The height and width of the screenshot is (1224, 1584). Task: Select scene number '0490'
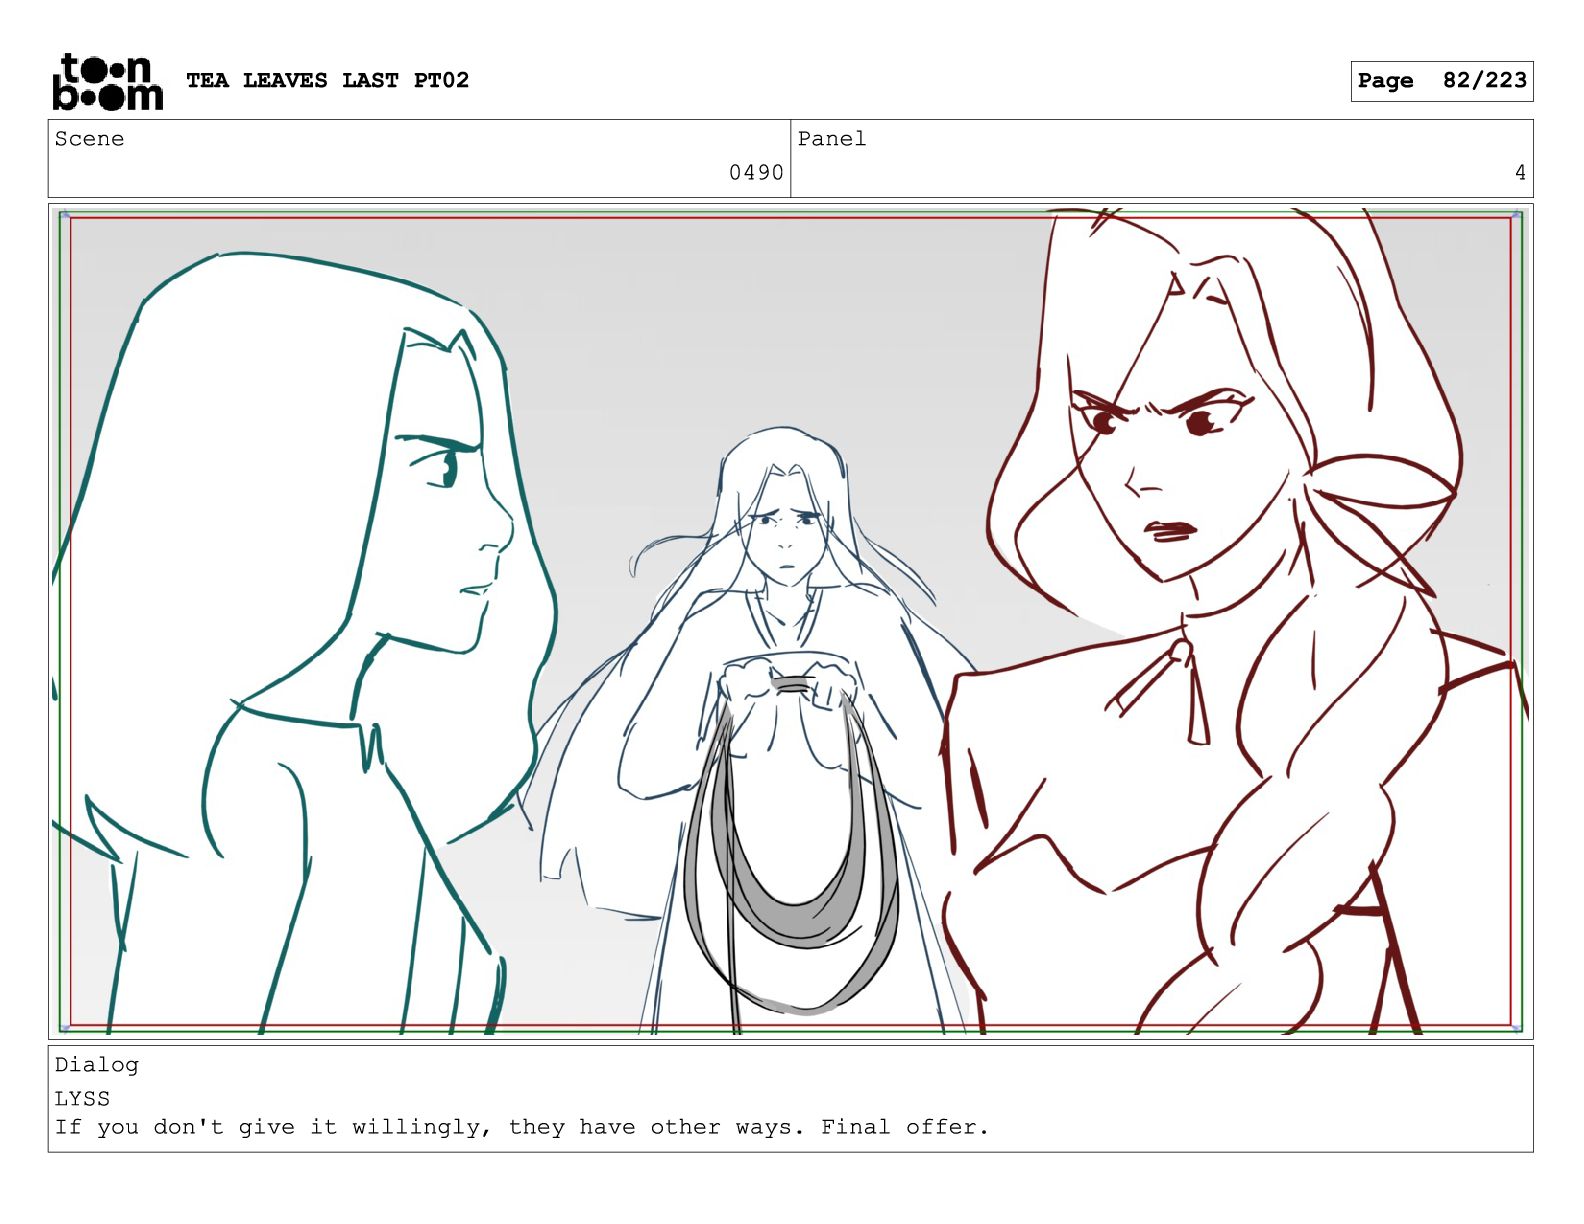(756, 173)
